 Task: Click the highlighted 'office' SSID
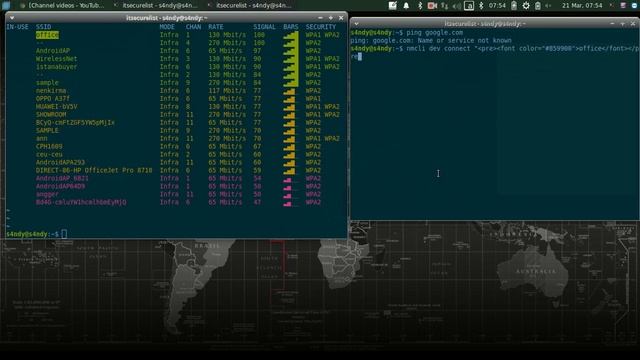coord(47,35)
